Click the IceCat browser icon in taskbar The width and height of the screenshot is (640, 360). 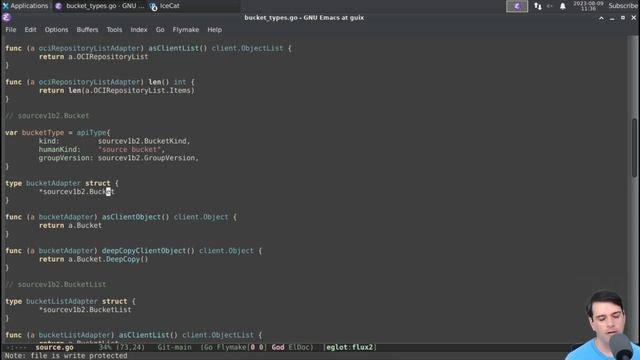[153, 6]
